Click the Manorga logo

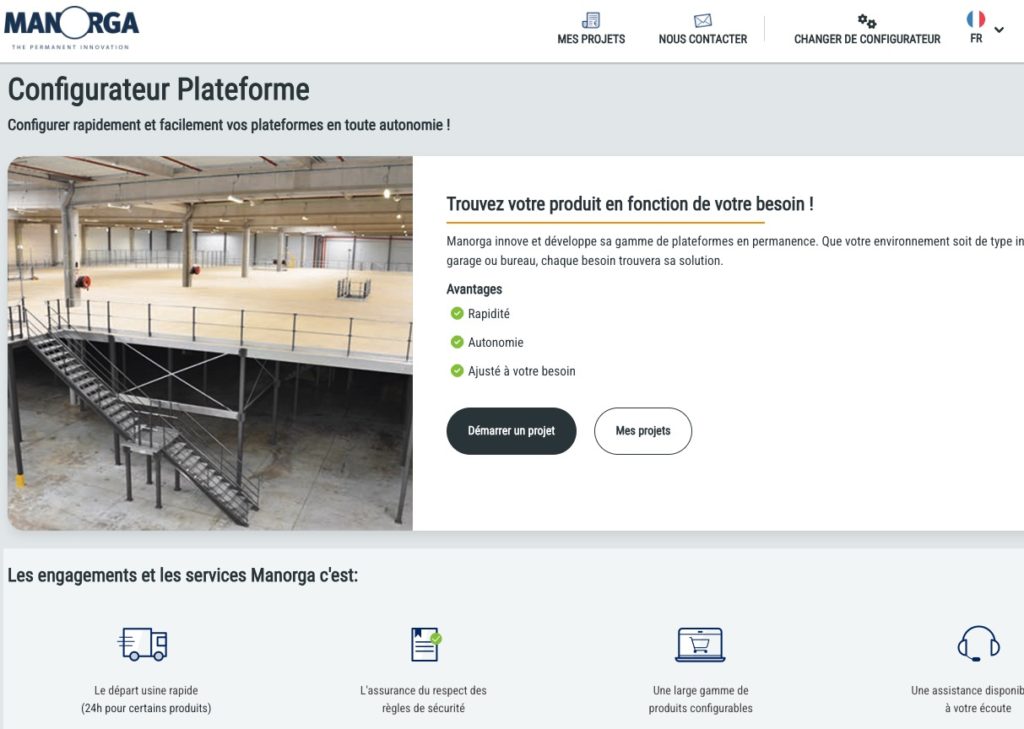pyautogui.click(x=72, y=24)
